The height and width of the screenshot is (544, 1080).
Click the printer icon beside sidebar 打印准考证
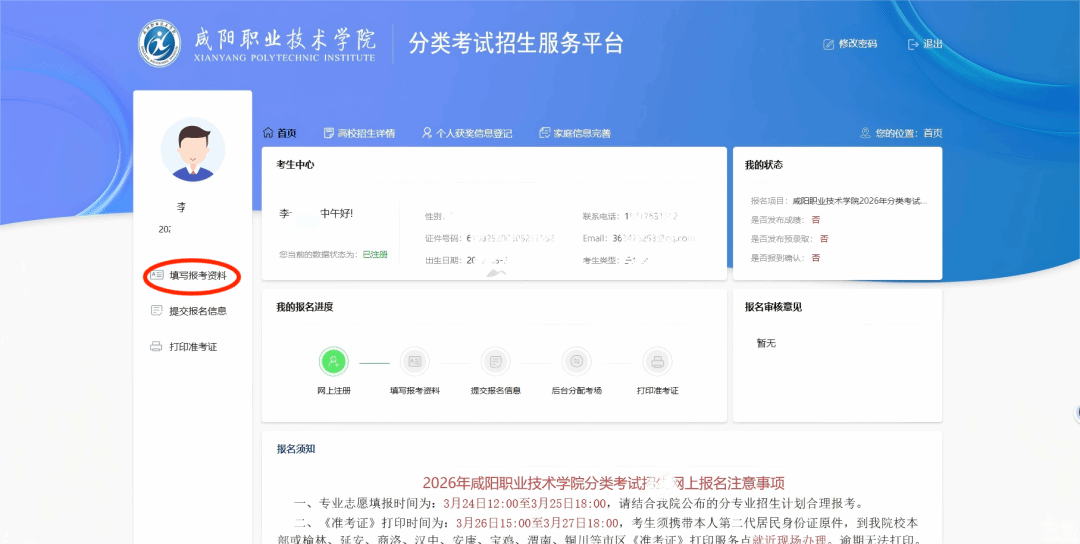[x=156, y=347]
